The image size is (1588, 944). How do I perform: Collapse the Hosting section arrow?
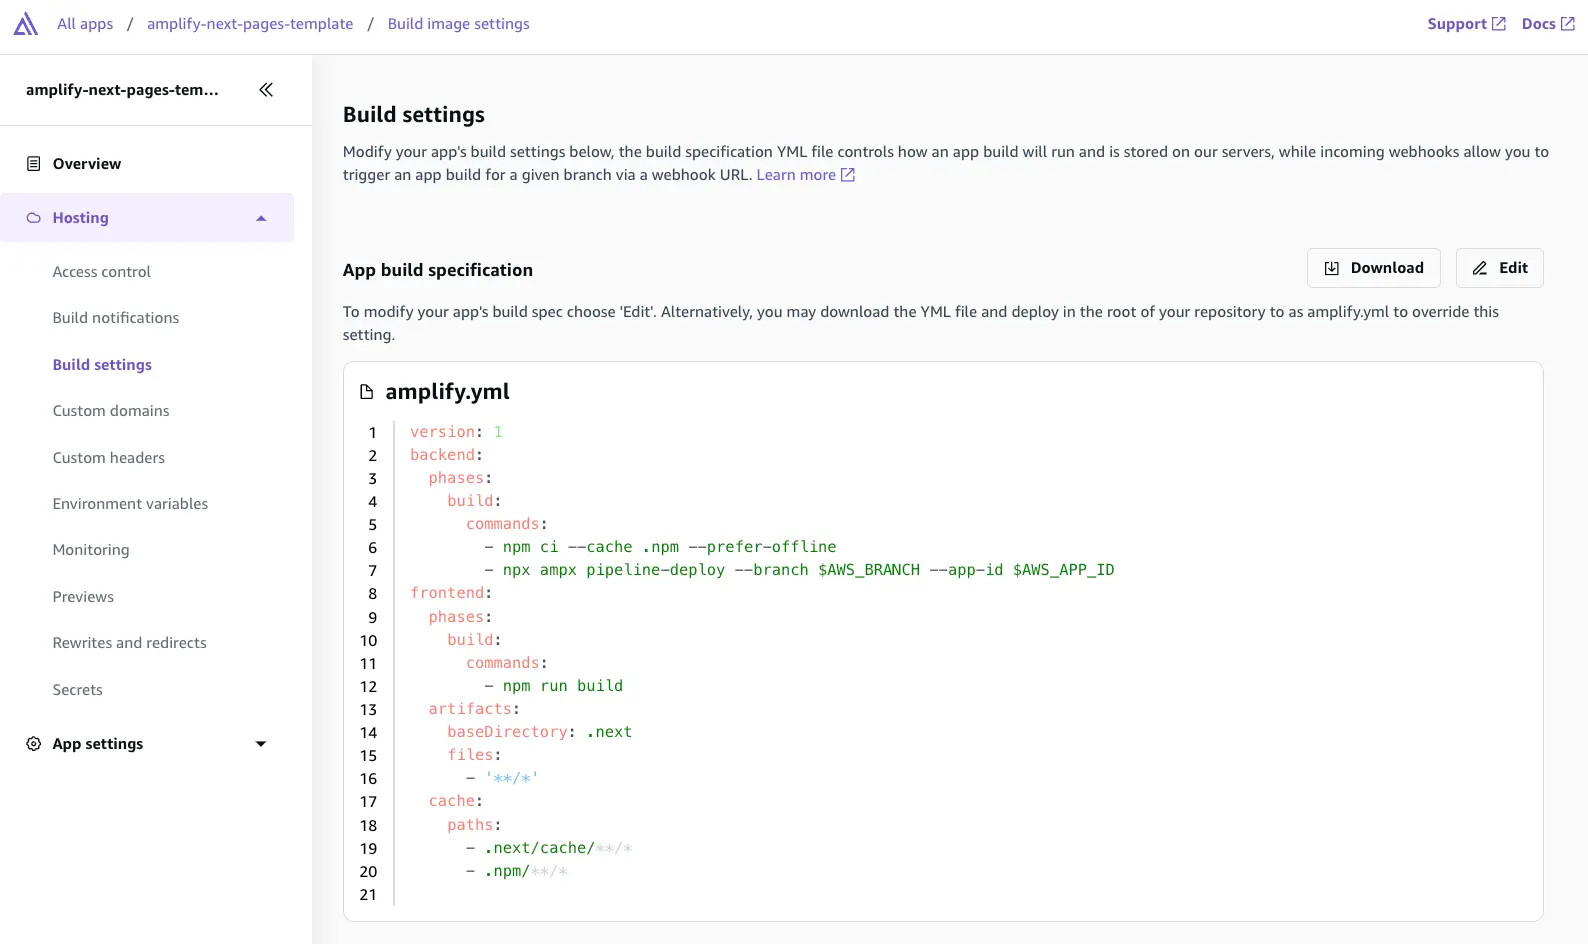pyautogui.click(x=261, y=218)
